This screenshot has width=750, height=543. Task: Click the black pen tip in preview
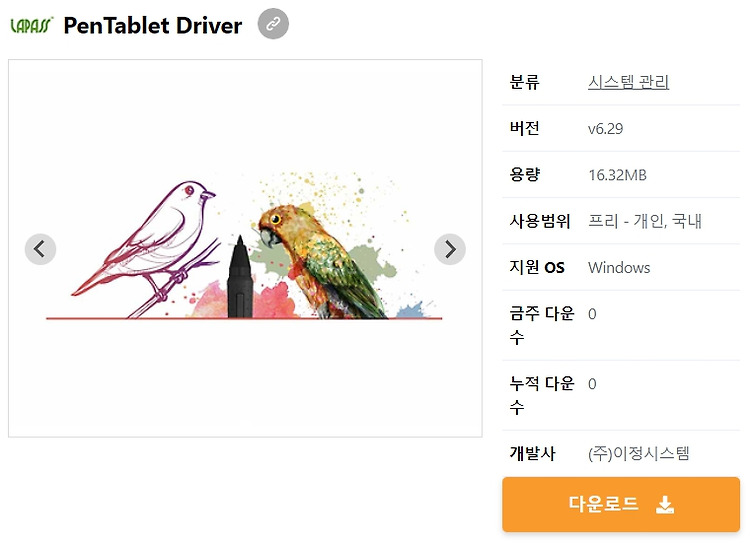(240, 277)
